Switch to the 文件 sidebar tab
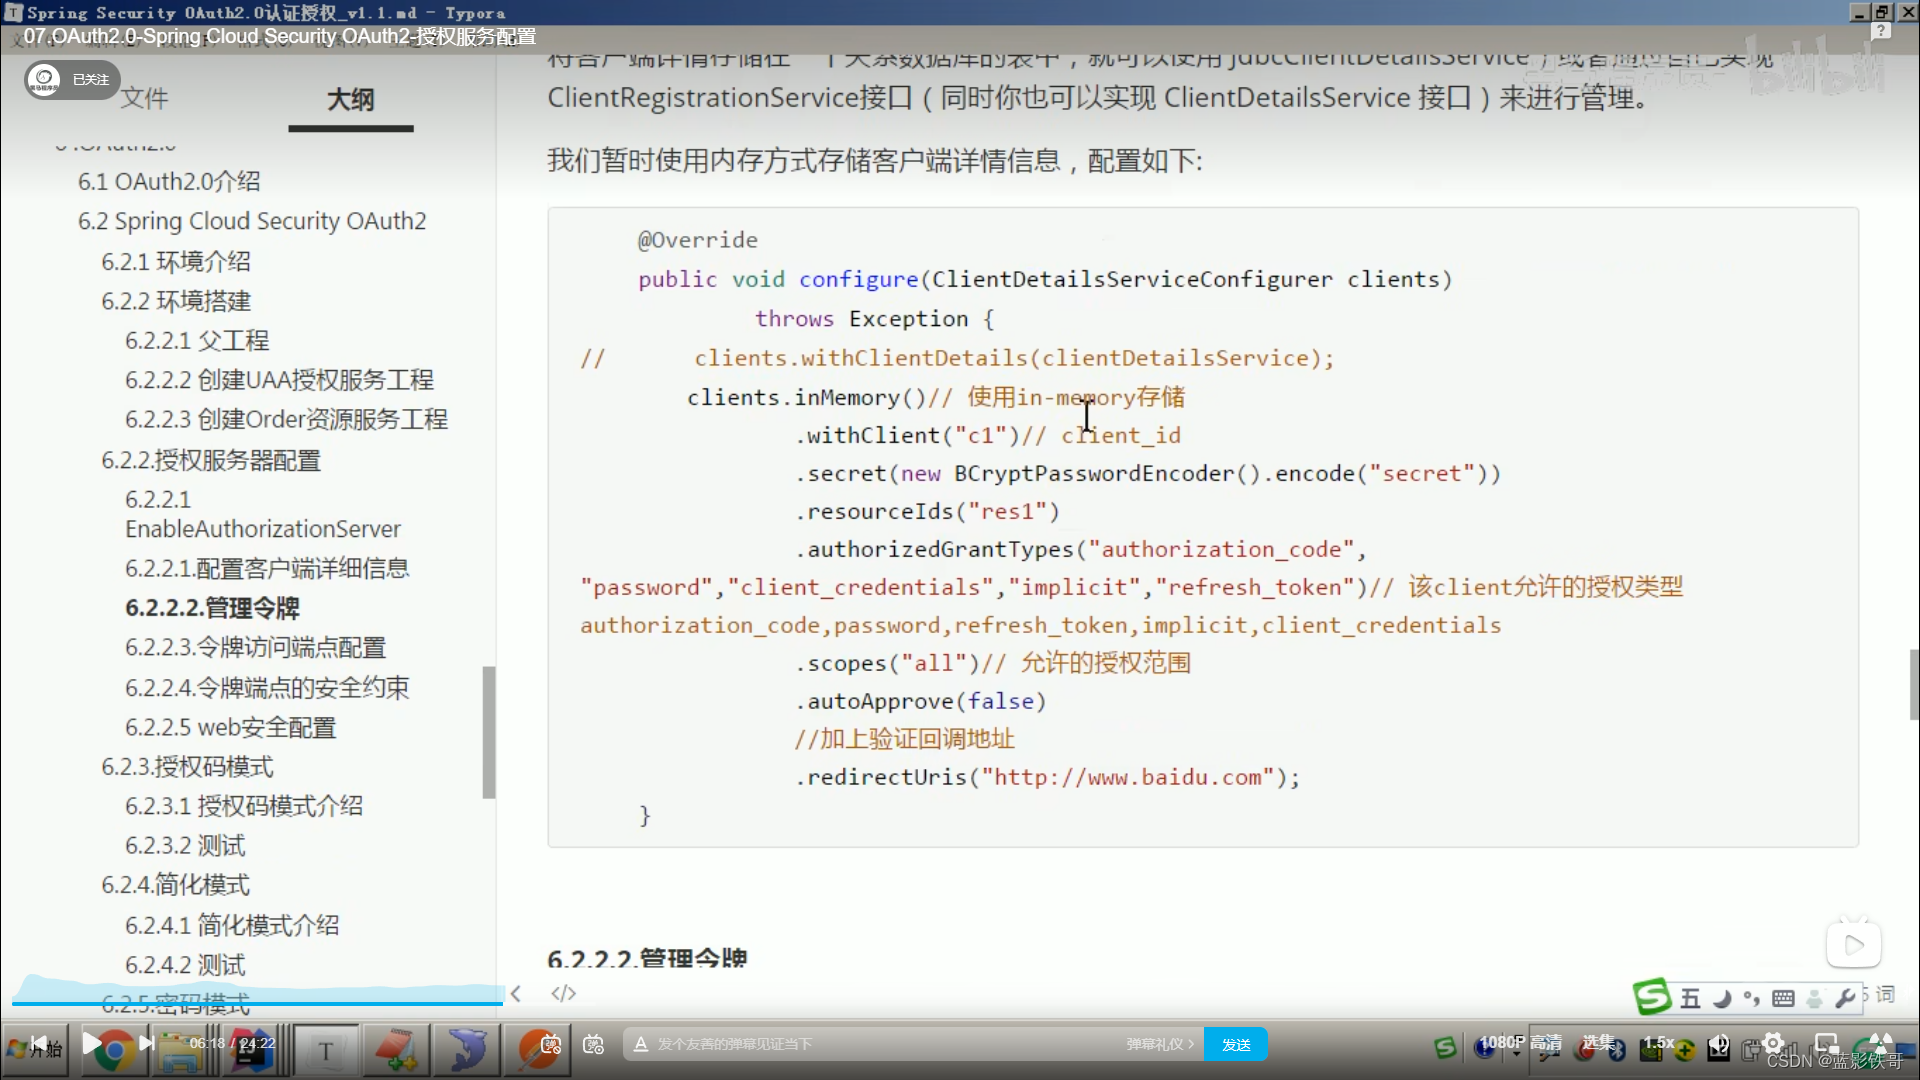This screenshot has height=1080, width=1920. 145,99
